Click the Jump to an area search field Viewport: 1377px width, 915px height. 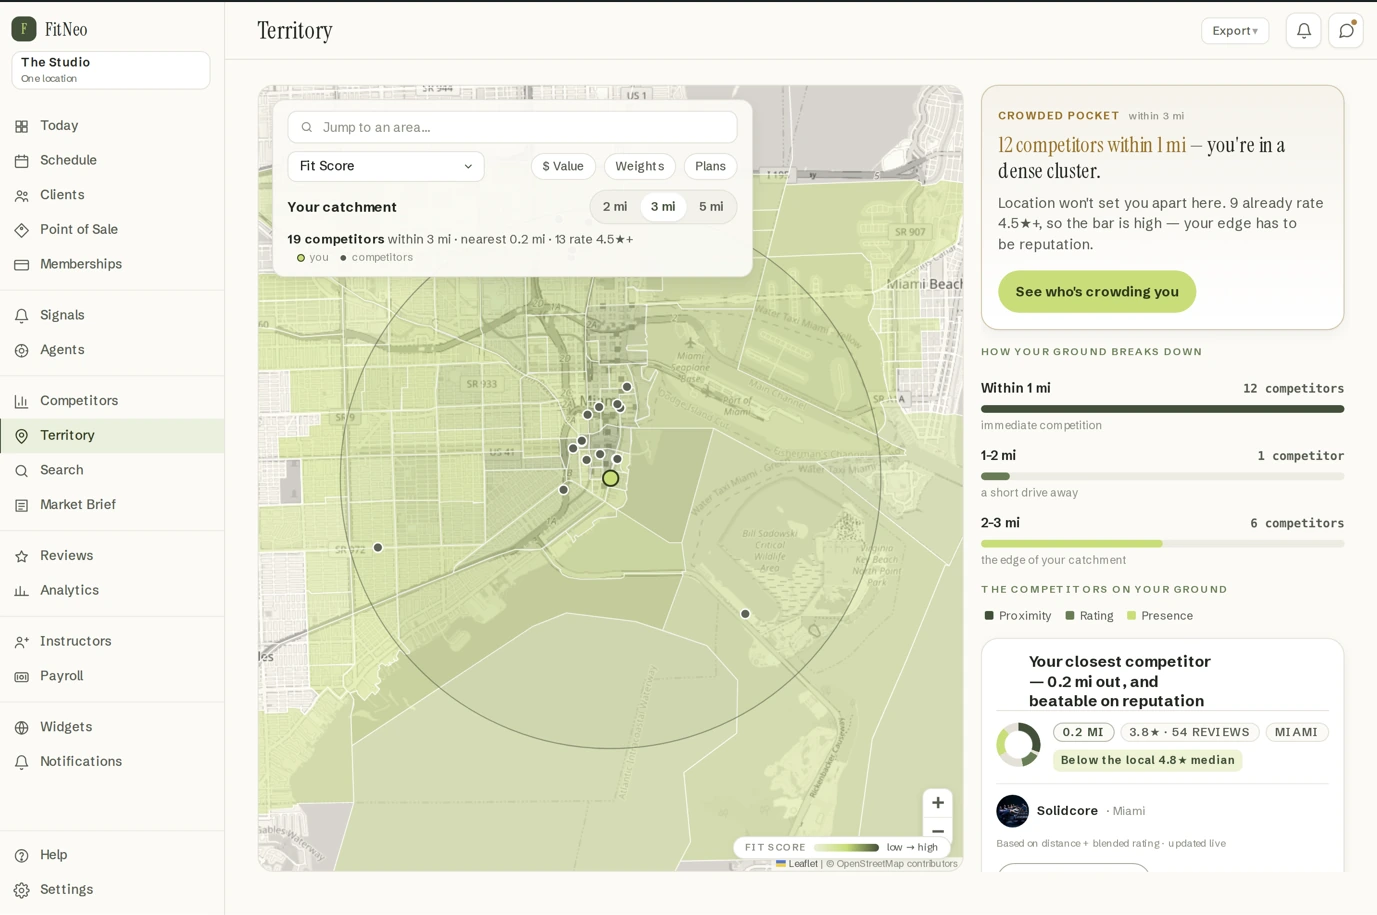point(512,127)
